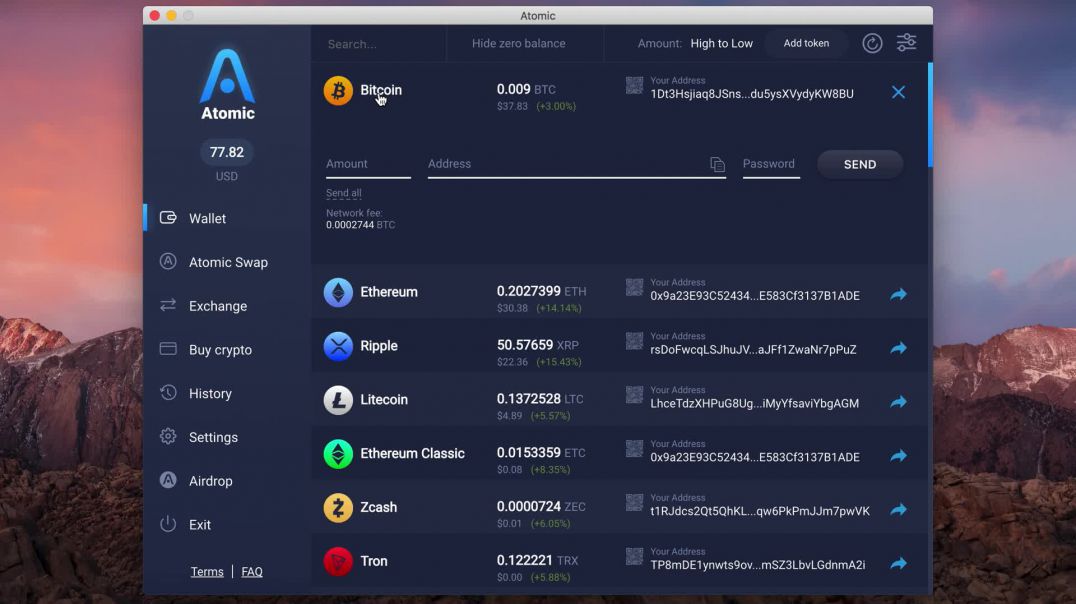Viewport: 1076px width, 604px height.
Task: Click the 50.57659 XRP balance
Action: 538,345
